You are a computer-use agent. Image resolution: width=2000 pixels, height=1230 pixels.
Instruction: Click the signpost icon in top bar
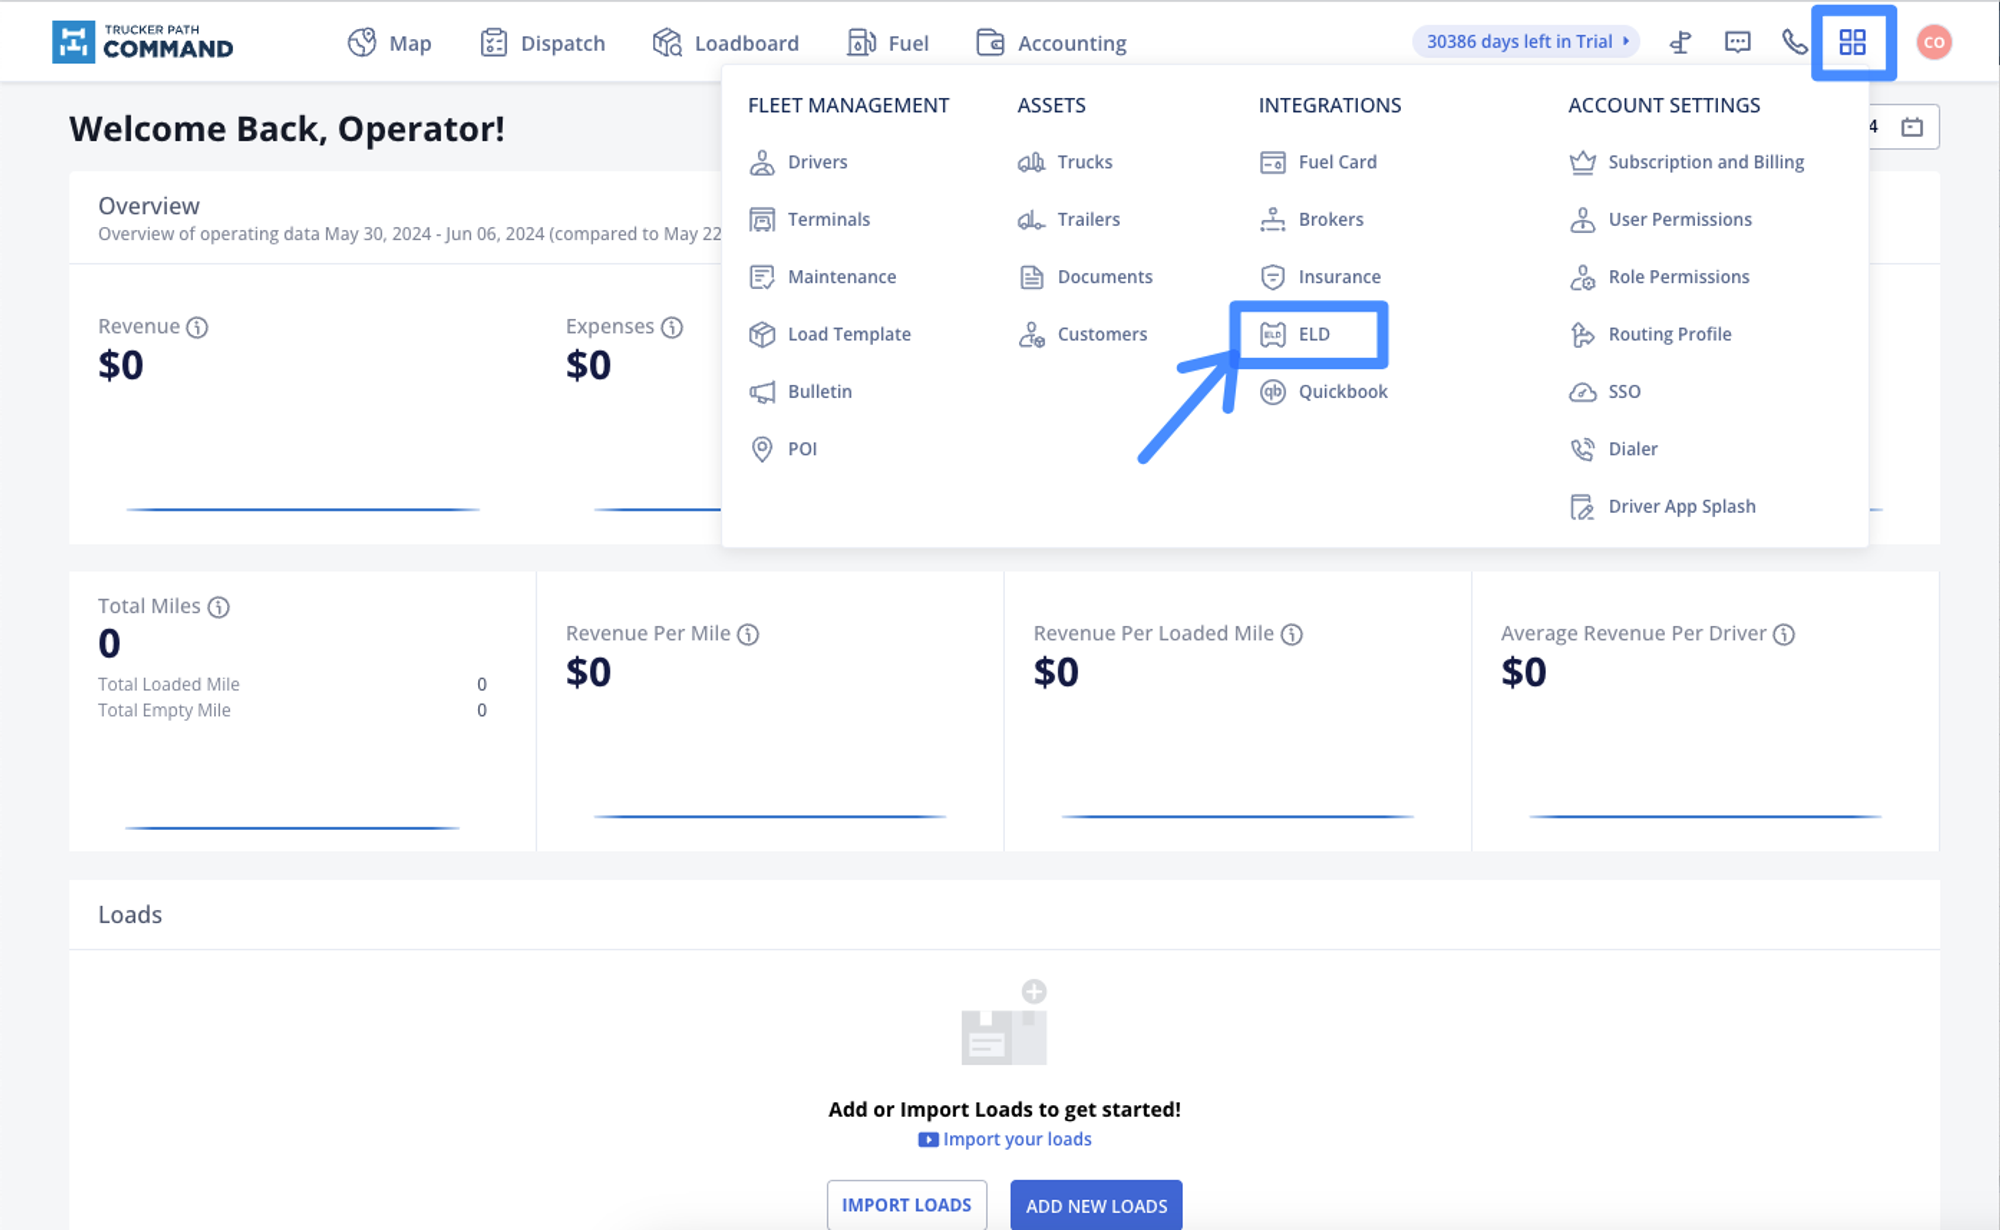pos(1681,42)
